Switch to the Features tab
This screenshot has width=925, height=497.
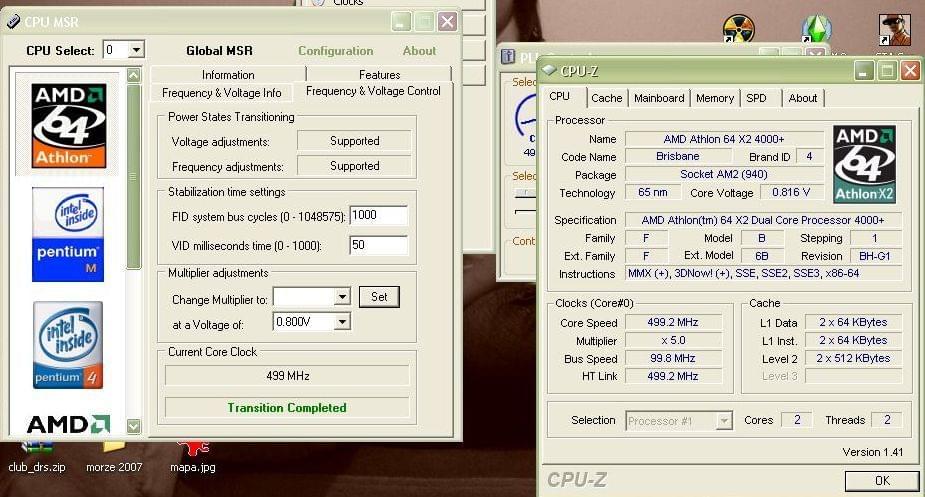(379, 74)
